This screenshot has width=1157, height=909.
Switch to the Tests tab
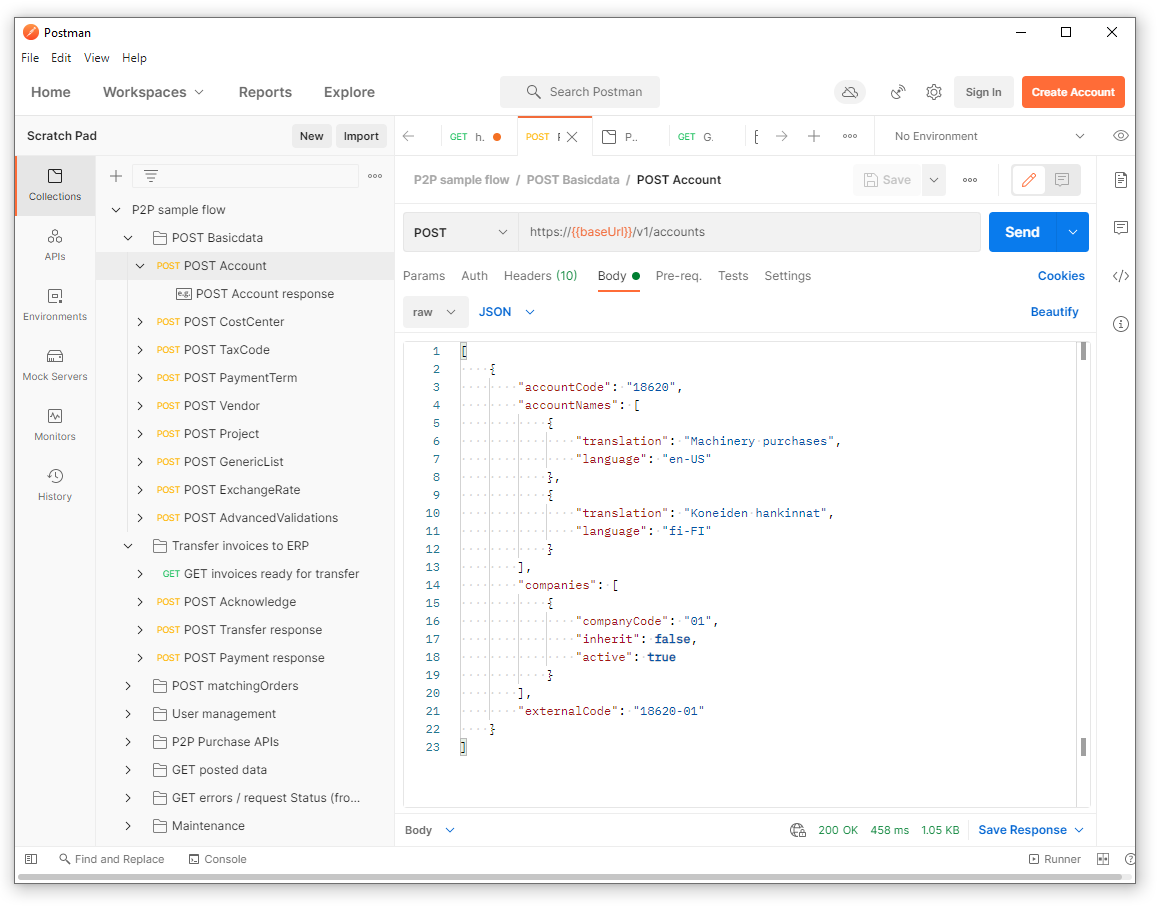[733, 275]
